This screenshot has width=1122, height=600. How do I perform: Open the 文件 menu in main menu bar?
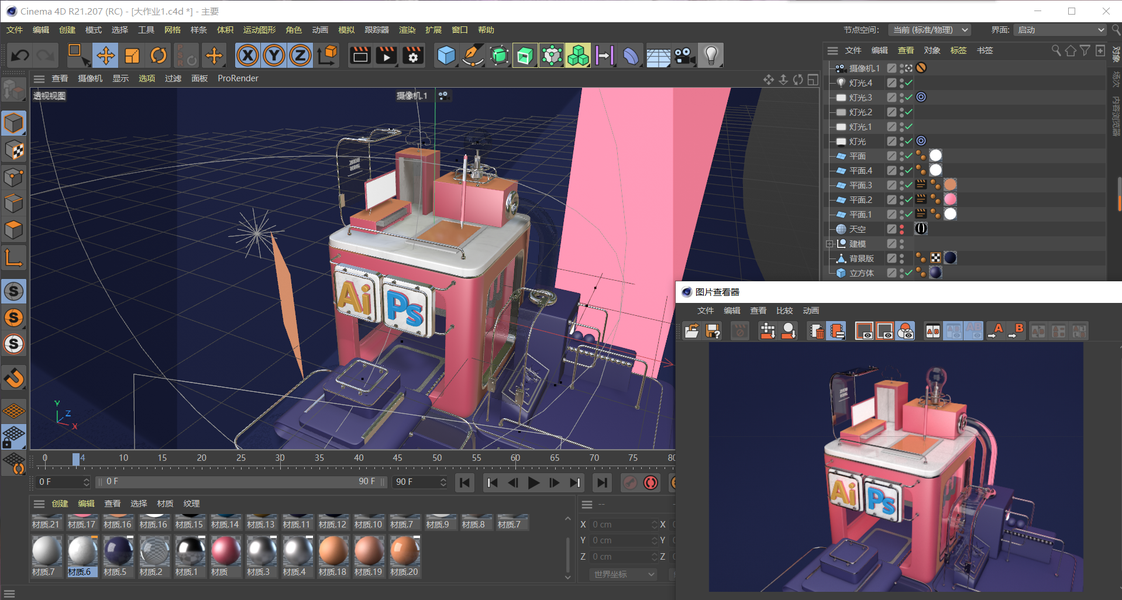(14, 30)
